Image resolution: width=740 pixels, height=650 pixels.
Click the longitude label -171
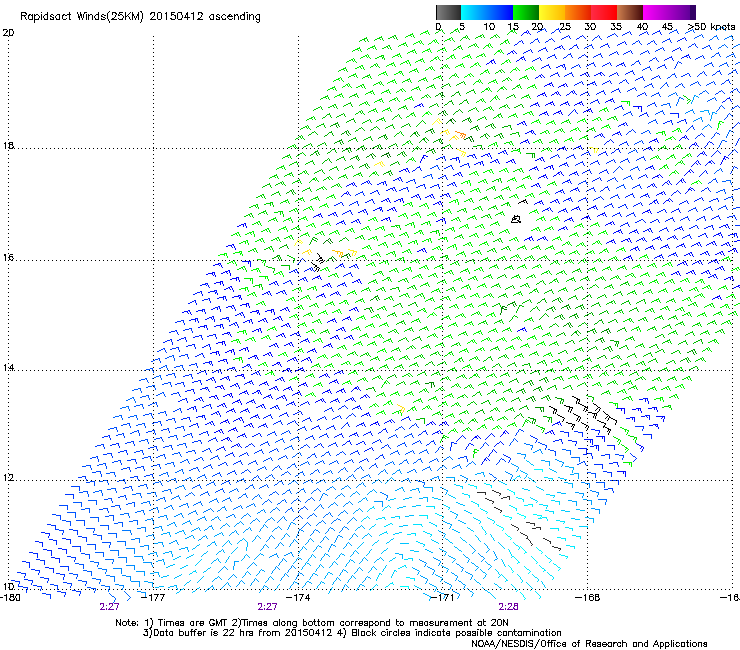coord(443,598)
